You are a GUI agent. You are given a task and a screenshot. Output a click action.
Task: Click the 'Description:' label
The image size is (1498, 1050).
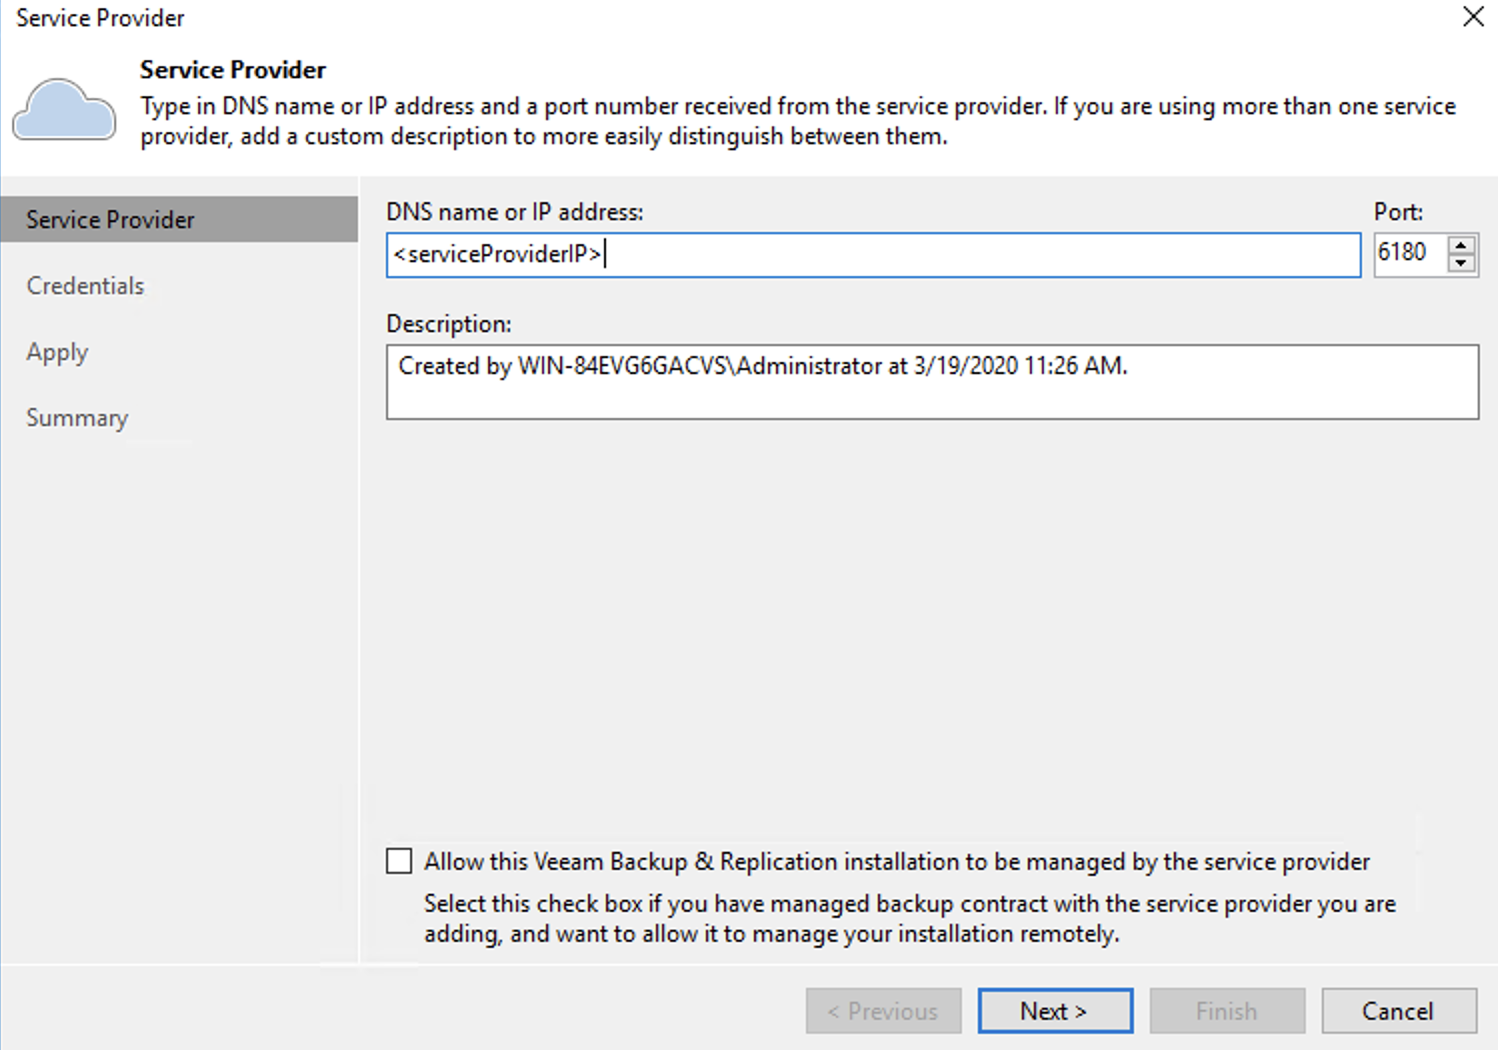click(449, 324)
